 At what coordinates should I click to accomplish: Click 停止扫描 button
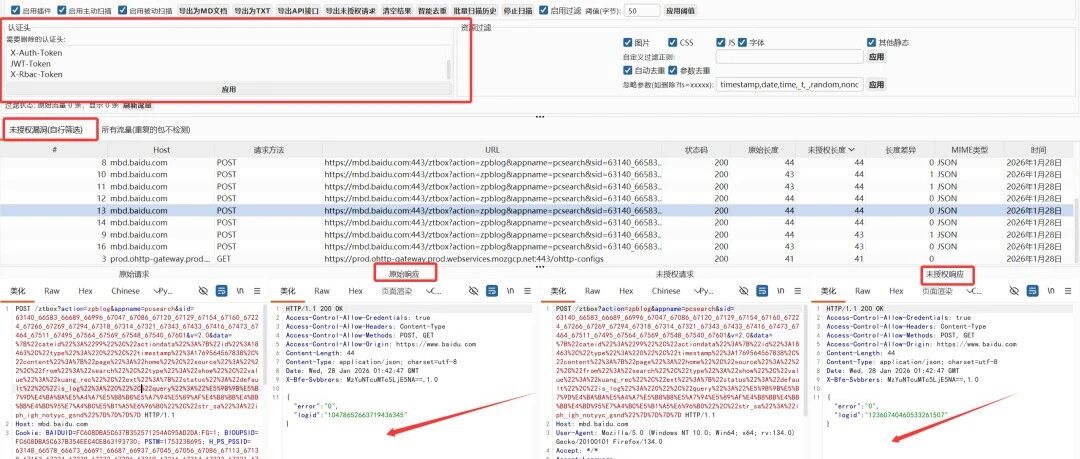(x=517, y=11)
